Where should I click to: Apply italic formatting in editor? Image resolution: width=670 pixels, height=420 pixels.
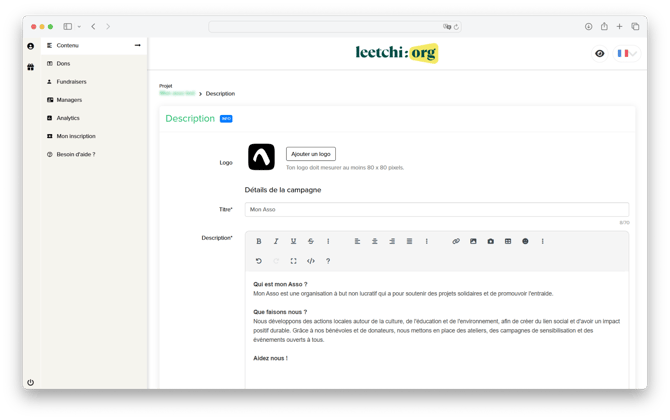(276, 241)
